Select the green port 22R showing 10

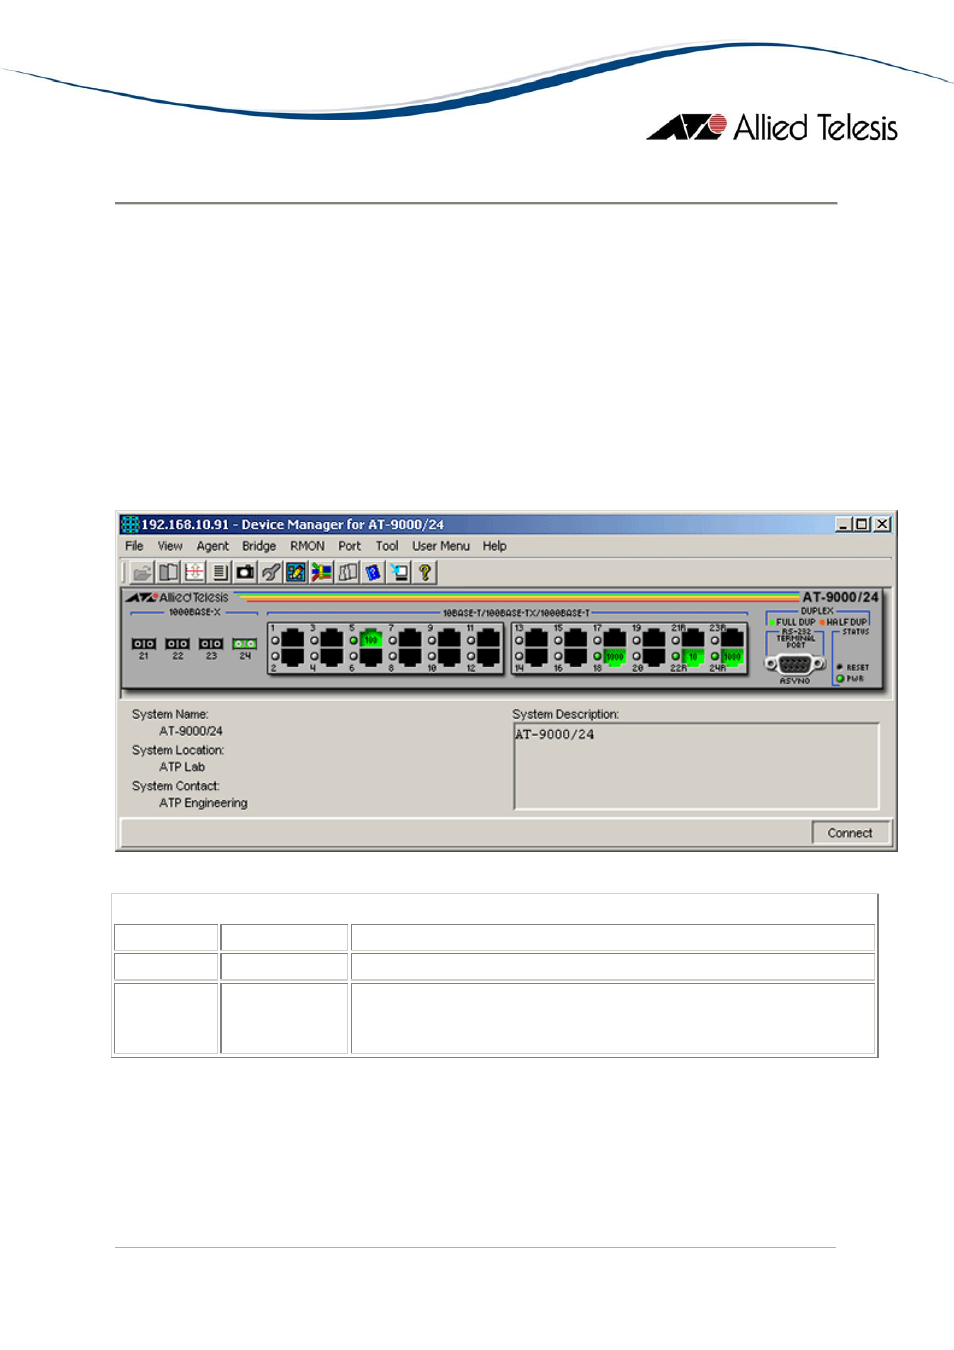click(693, 656)
